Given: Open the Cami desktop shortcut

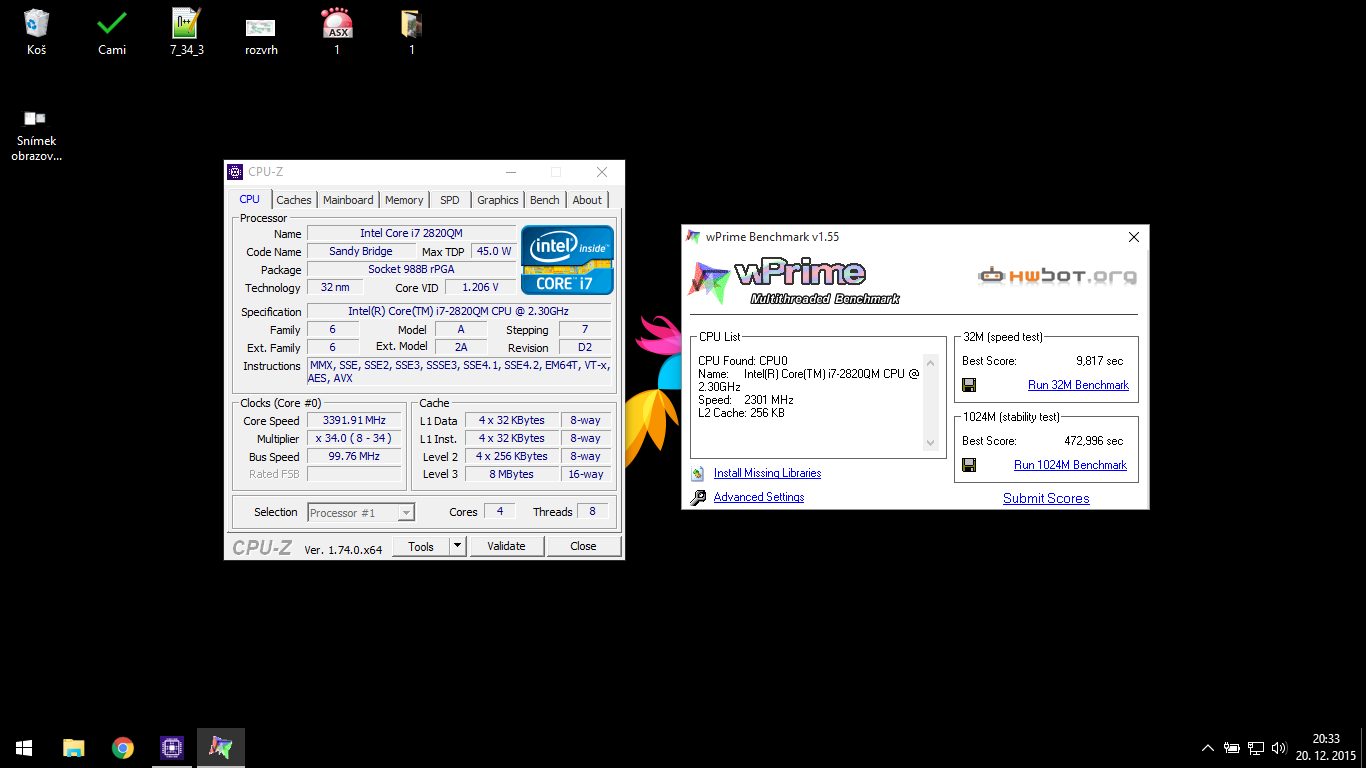Looking at the screenshot, I should 112,31.
